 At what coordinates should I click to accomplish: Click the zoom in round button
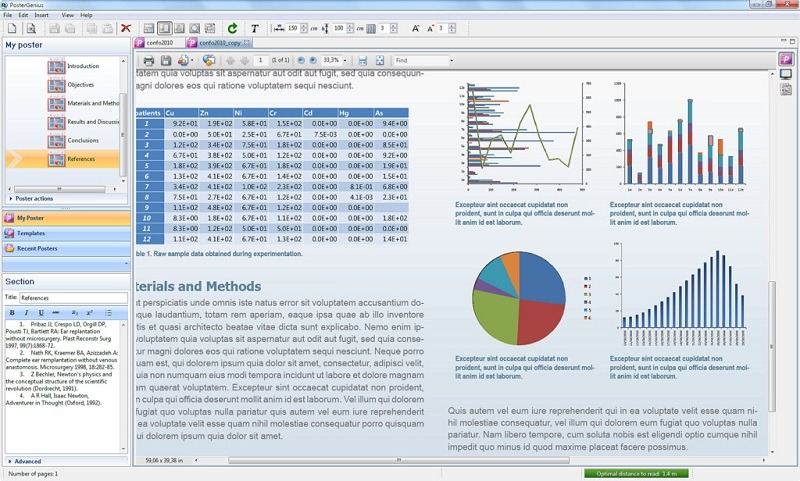313,61
